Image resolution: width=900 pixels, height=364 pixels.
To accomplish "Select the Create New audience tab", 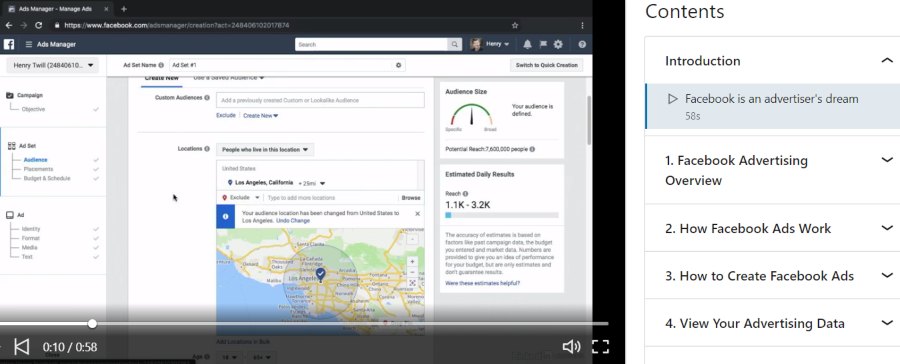I will pyautogui.click(x=161, y=79).
